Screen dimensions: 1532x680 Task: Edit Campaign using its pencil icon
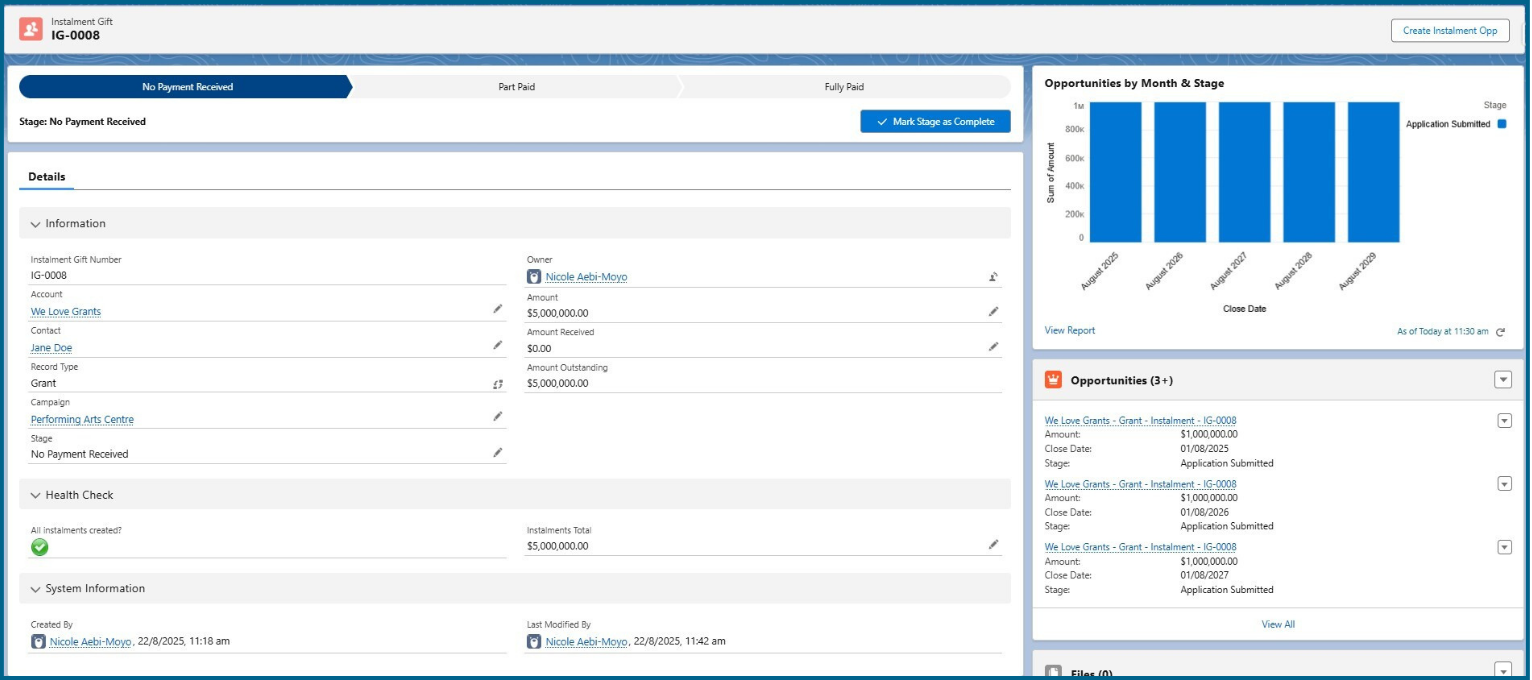(x=497, y=417)
